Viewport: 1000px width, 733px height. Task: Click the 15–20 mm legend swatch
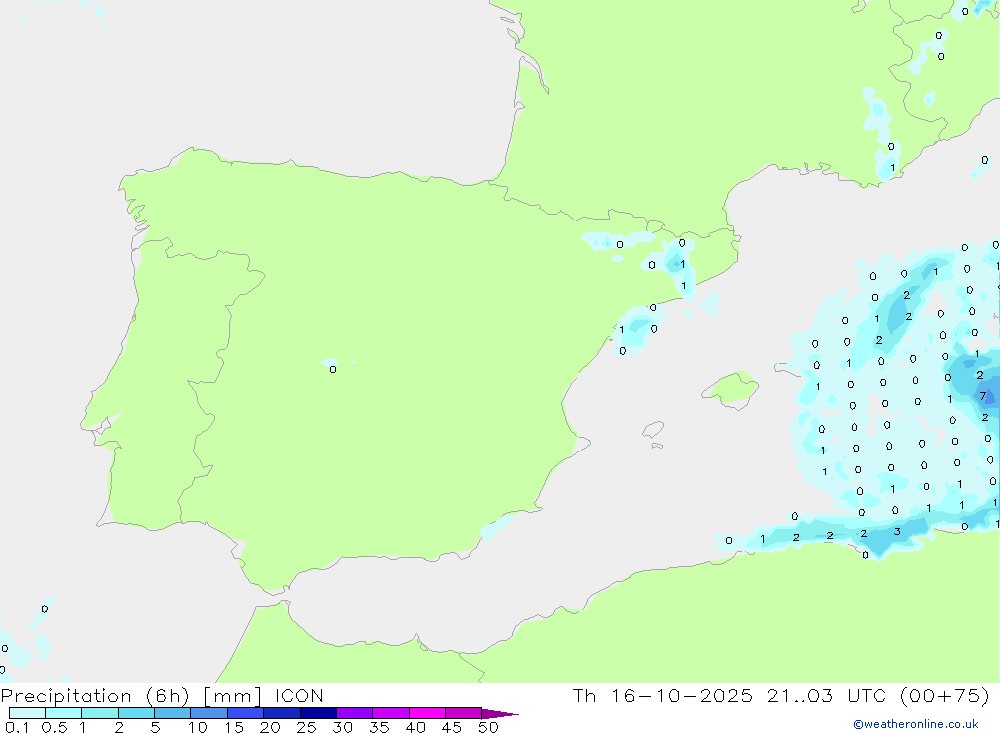pos(246,713)
